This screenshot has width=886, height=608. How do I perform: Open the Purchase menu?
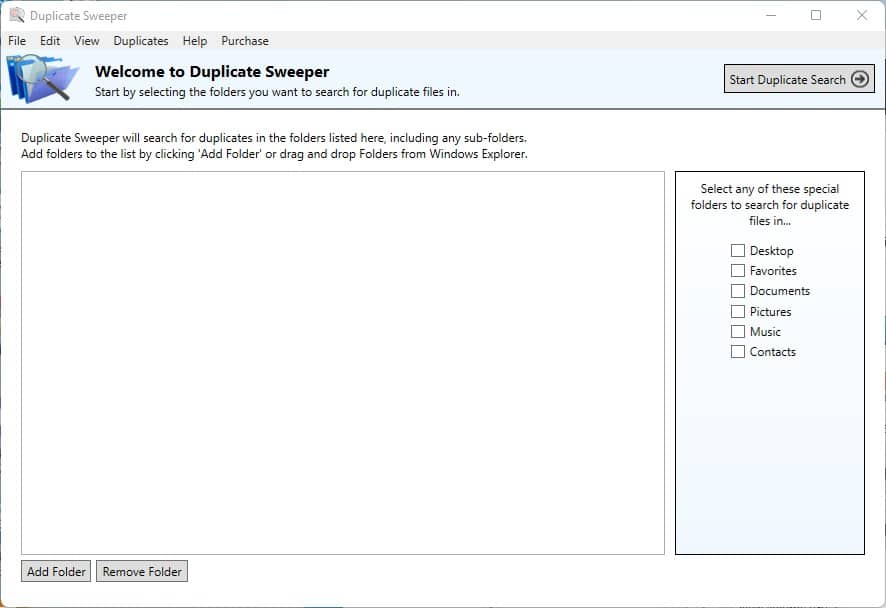click(x=245, y=41)
